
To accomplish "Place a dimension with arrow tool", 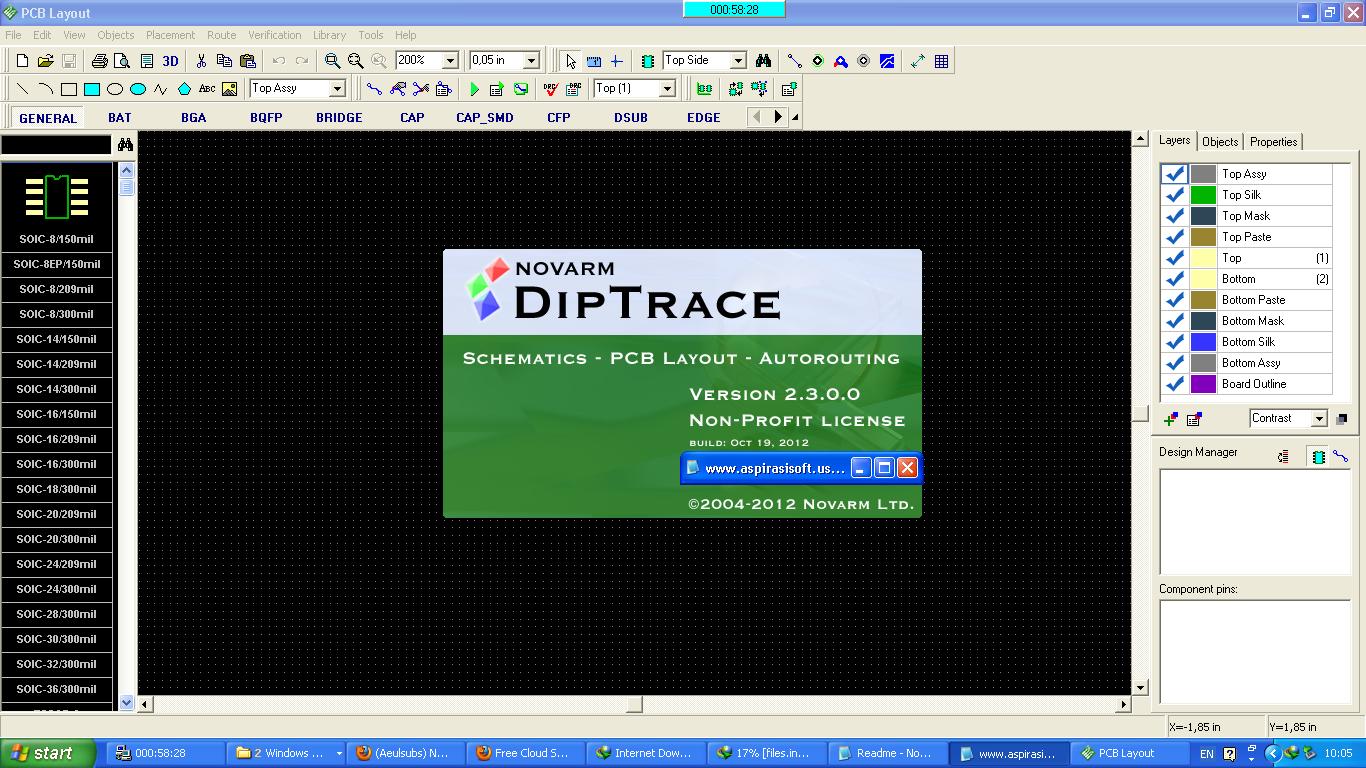I will 918,61.
